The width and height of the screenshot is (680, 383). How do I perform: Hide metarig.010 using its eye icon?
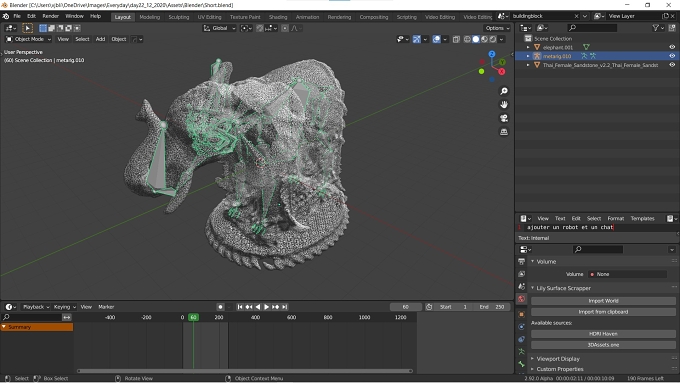(x=672, y=56)
